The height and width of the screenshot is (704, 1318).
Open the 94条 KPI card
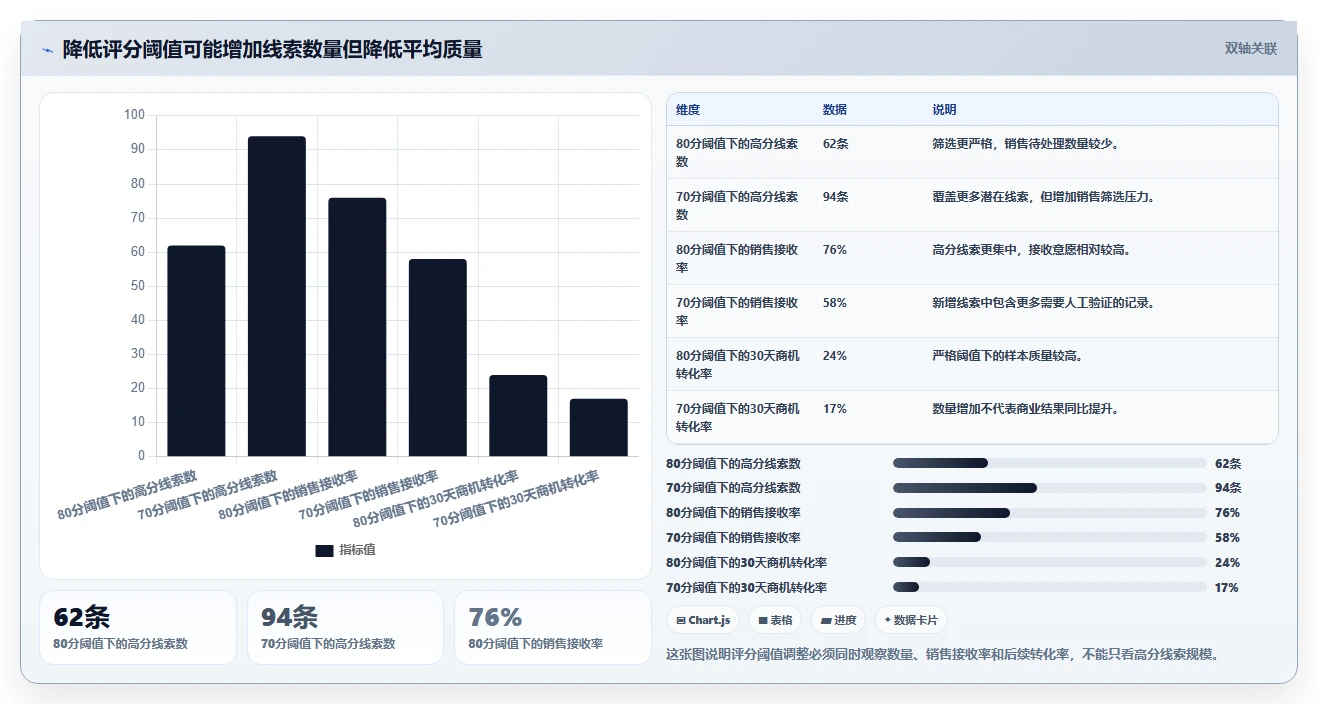345,627
